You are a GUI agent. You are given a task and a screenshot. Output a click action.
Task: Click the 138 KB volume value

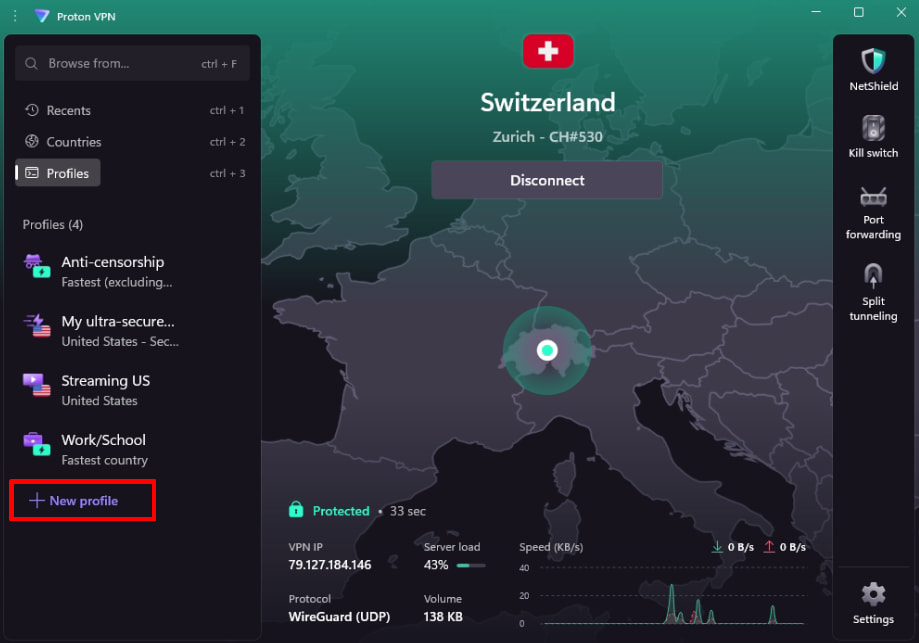pos(443,616)
